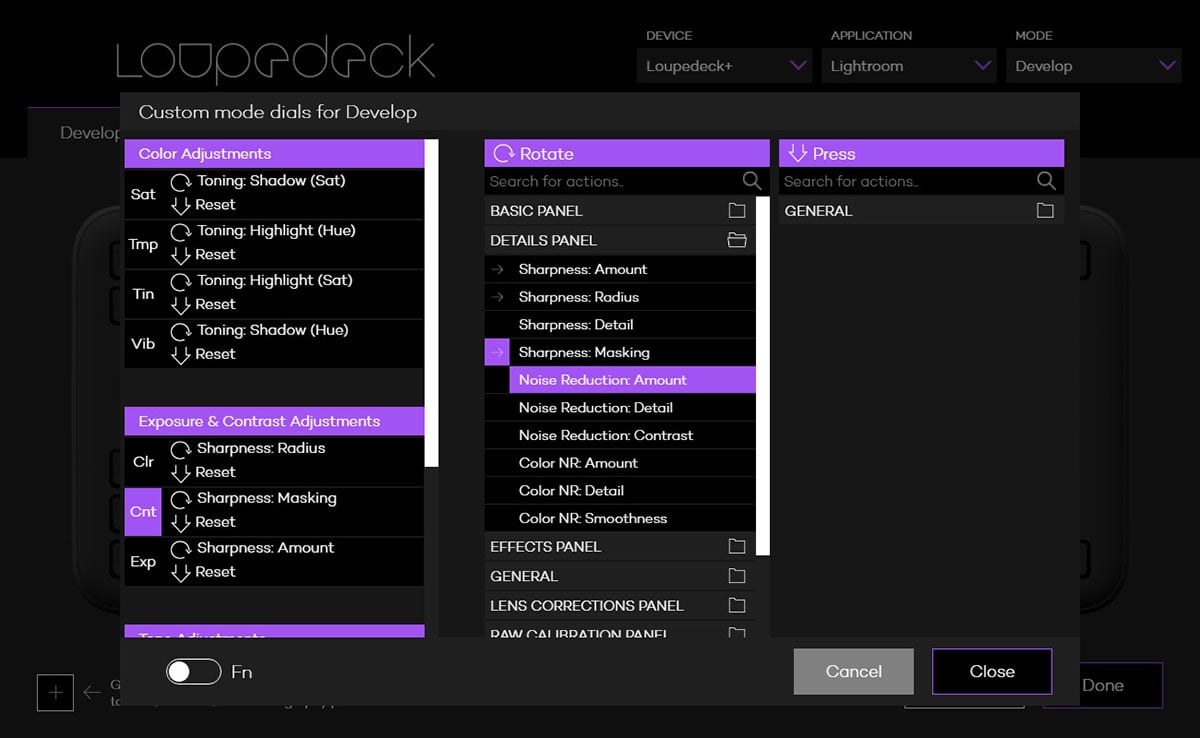Select the Vib dial
The height and width of the screenshot is (738, 1200).
143,343
